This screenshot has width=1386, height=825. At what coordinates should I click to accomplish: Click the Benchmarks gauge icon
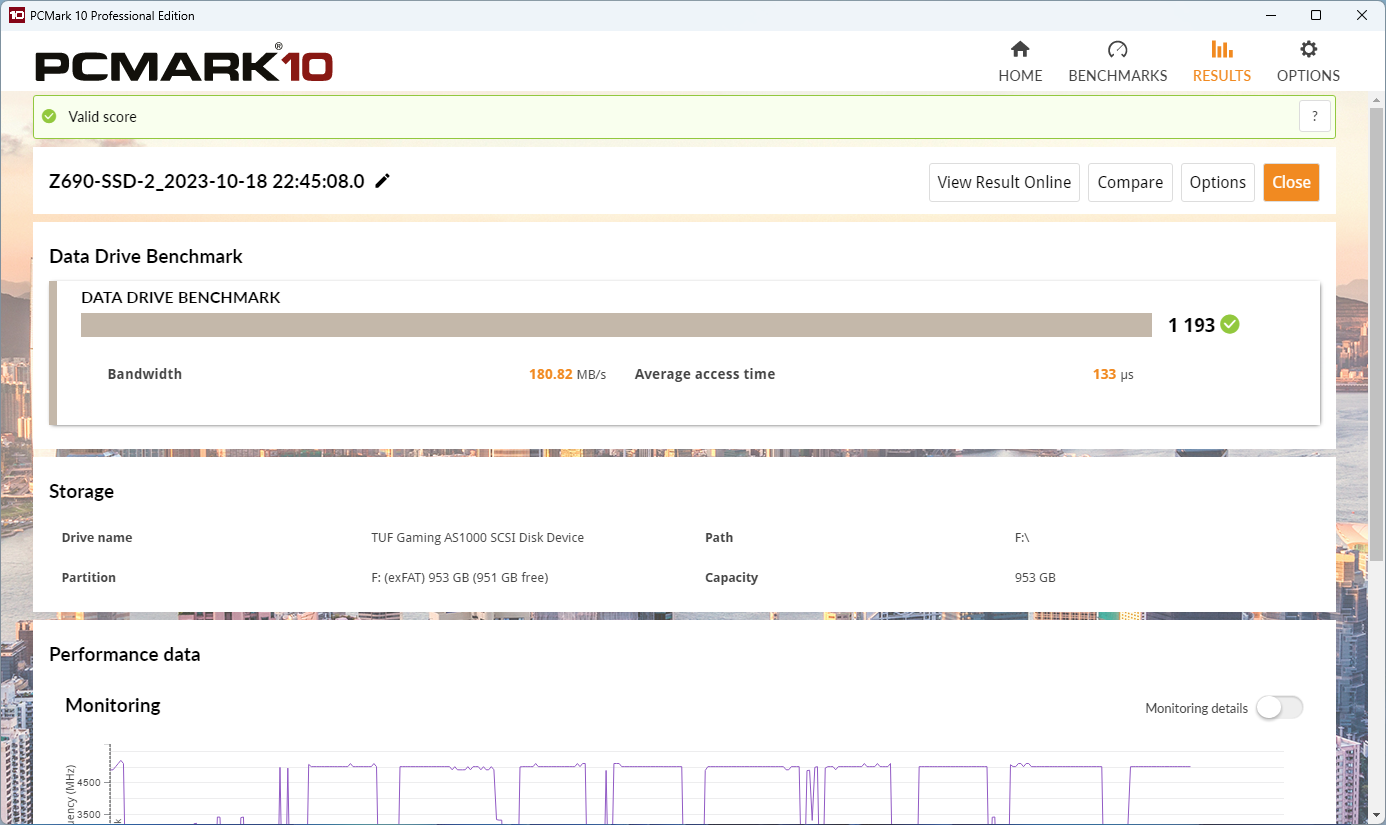click(1118, 49)
